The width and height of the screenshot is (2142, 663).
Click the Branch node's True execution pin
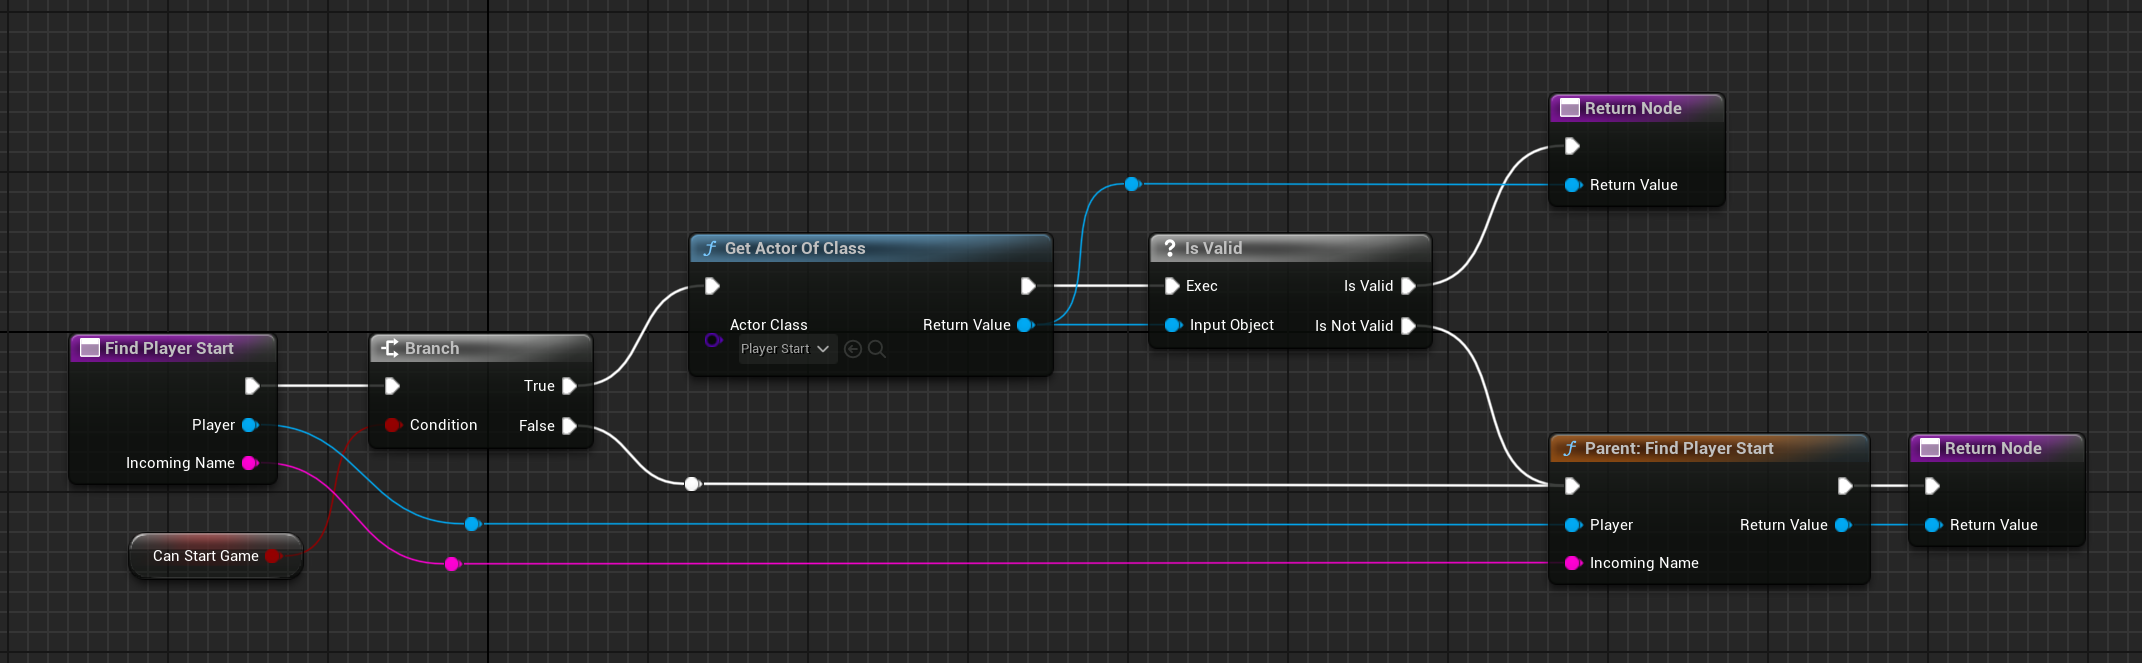569,386
